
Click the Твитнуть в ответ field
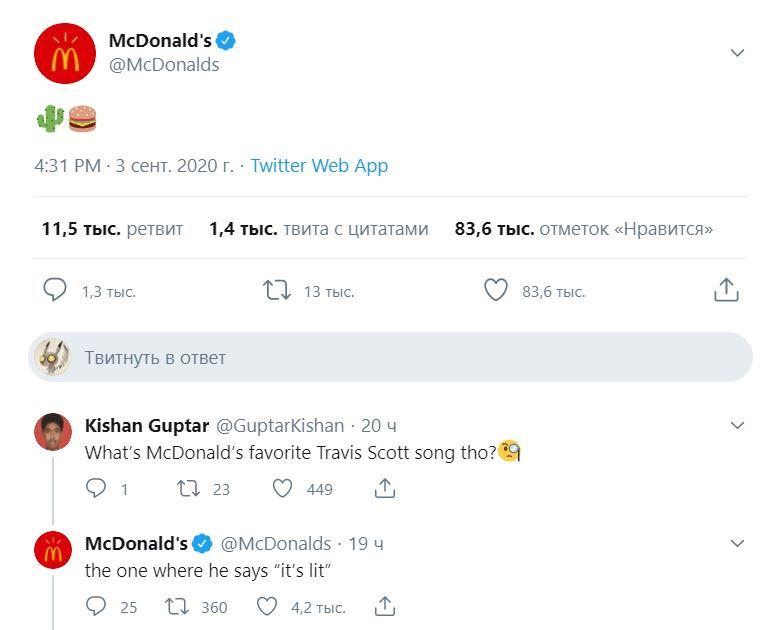(400, 357)
